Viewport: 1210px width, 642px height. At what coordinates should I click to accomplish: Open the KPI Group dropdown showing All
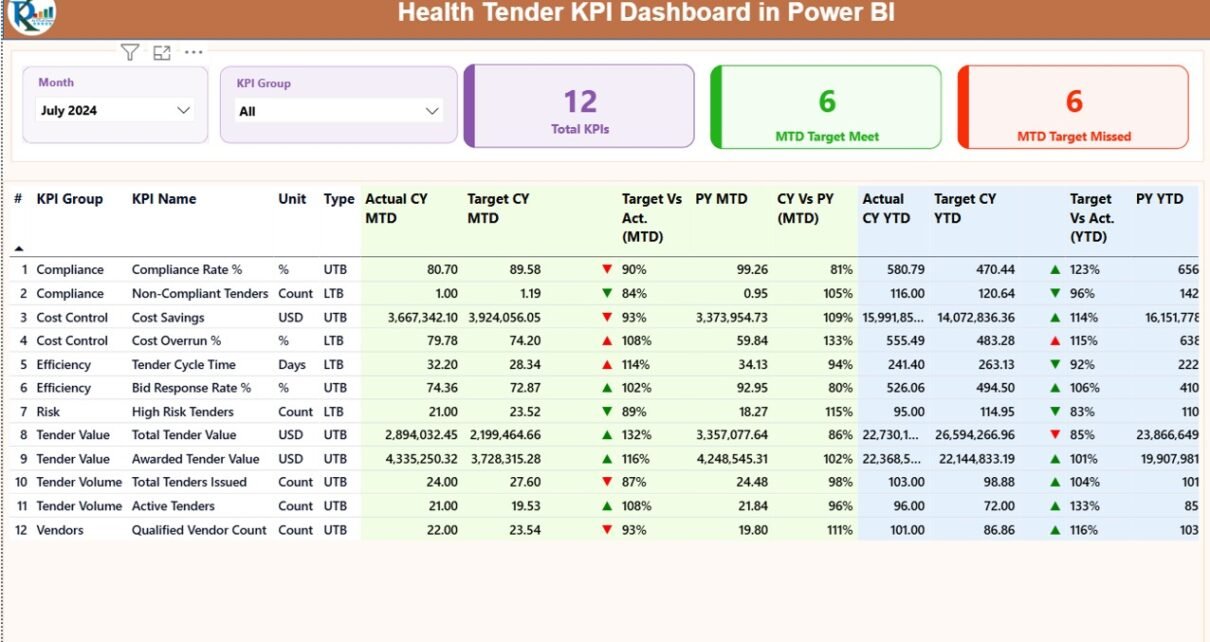click(432, 111)
